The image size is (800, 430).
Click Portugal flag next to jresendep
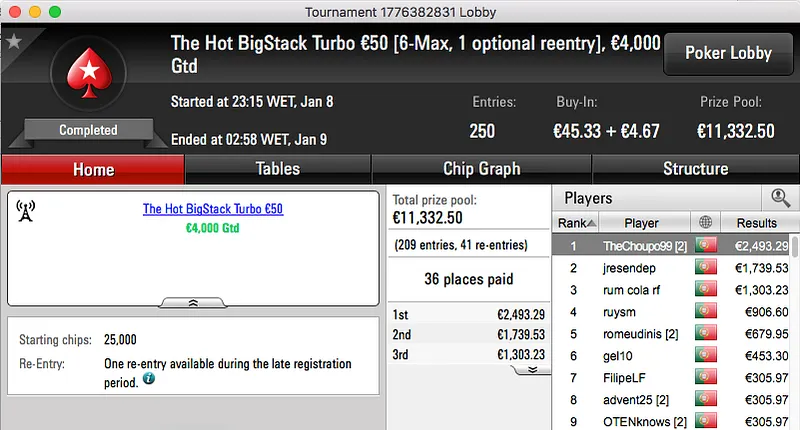[707, 268]
